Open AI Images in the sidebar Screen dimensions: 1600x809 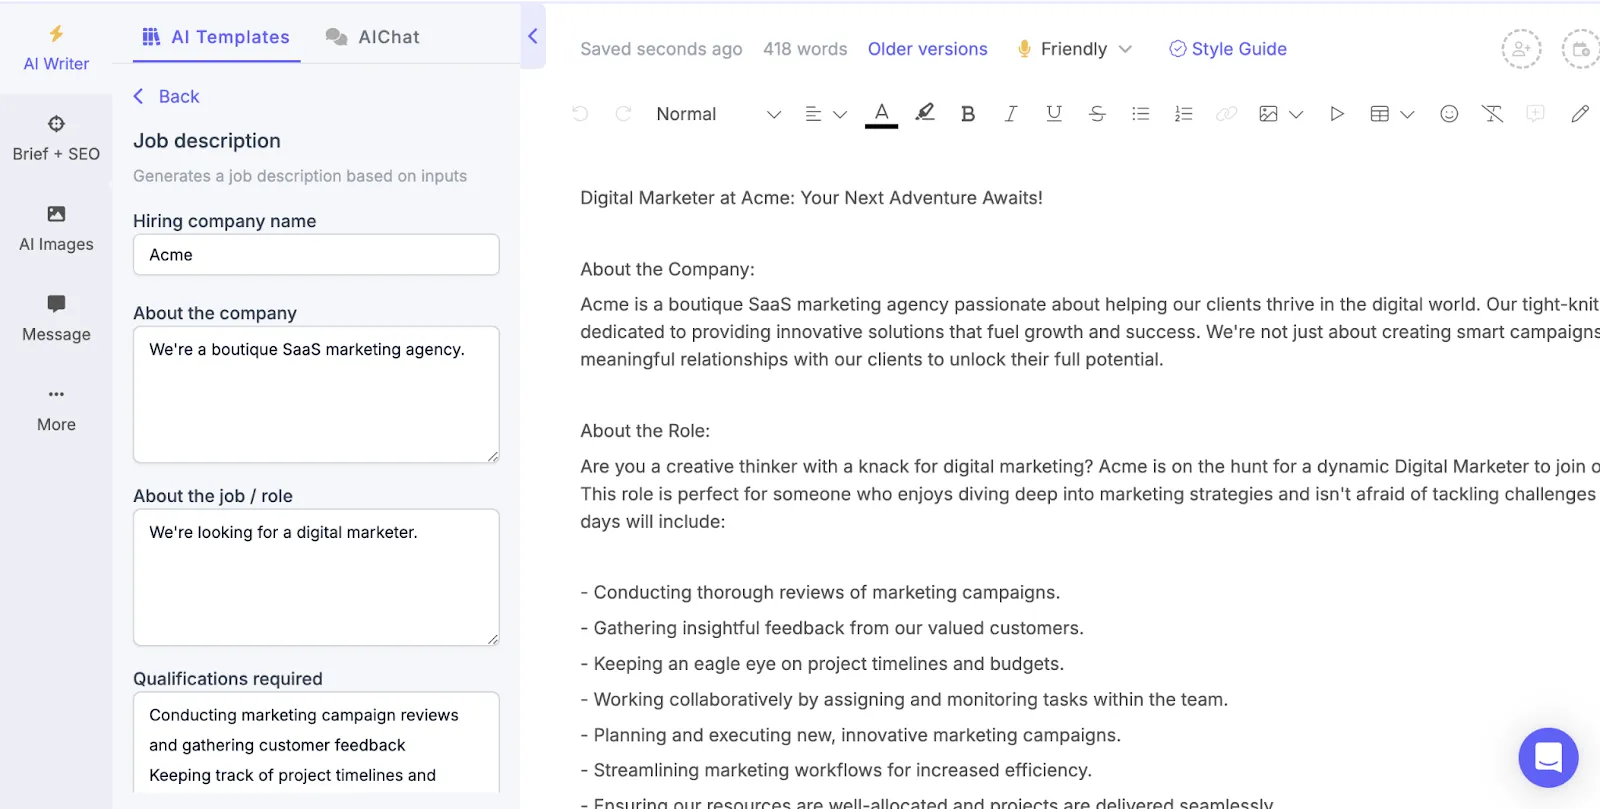pyautogui.click(x=56, y=228)
